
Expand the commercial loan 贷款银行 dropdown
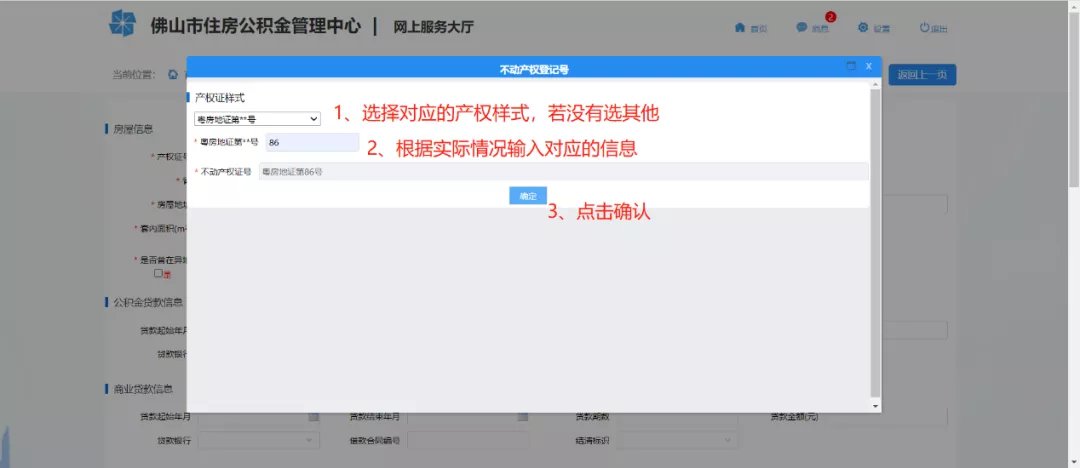point(257,439)
